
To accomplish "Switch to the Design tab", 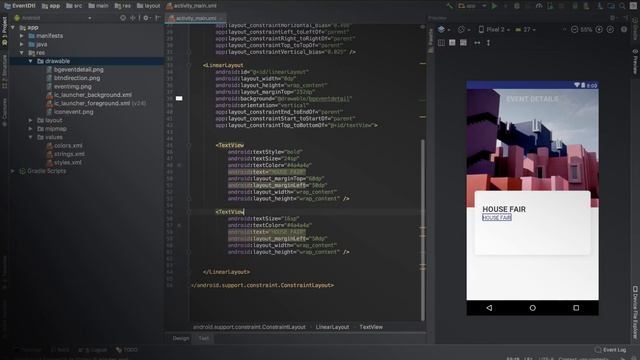I will point(180,338).
